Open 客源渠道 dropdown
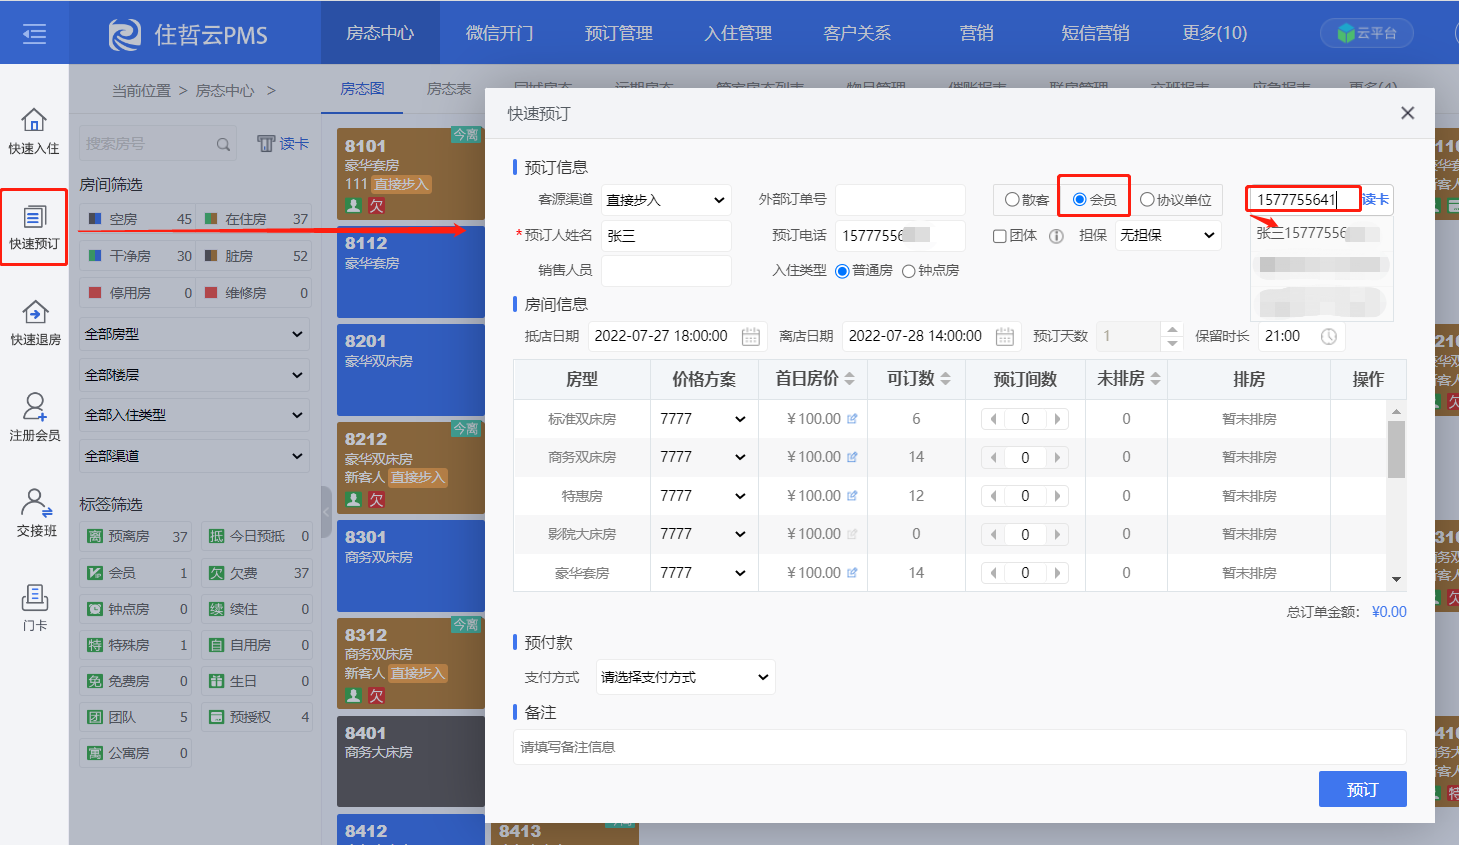The width and height of the screenshot is (1459, 845). pyautogui.click(x=666, y=200)
